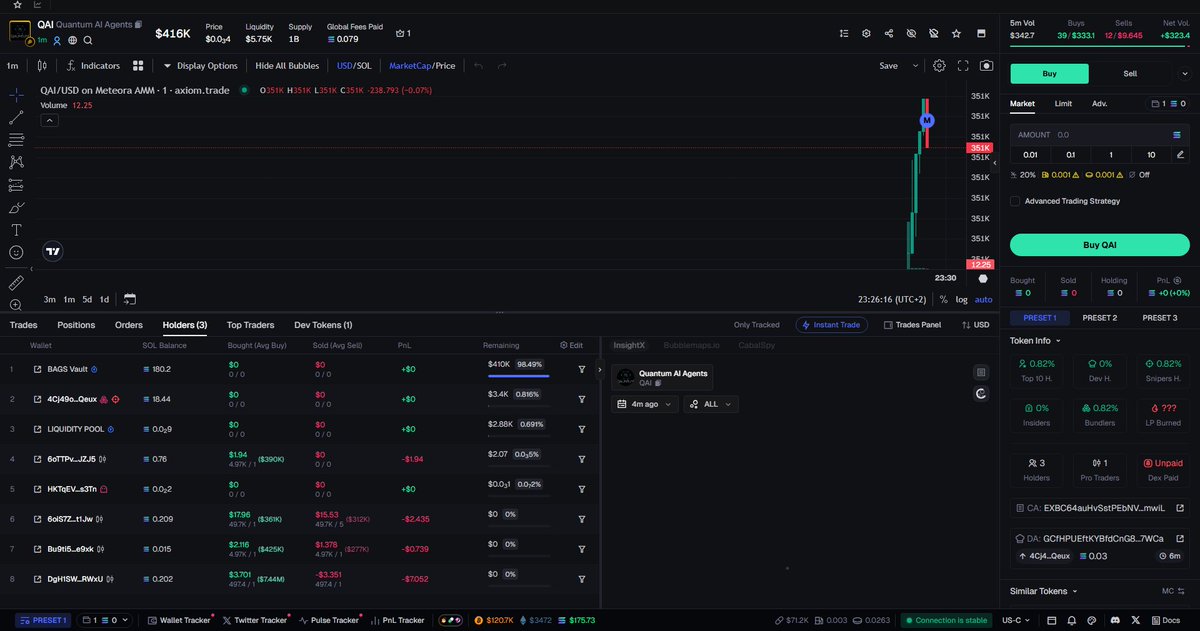Add token to favorites star in header

click(957, 33)
